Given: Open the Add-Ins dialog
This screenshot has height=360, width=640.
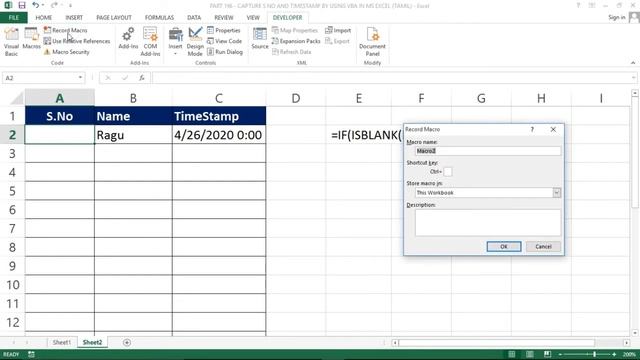Looking at the screenshot, I should (x=128, y=39).
